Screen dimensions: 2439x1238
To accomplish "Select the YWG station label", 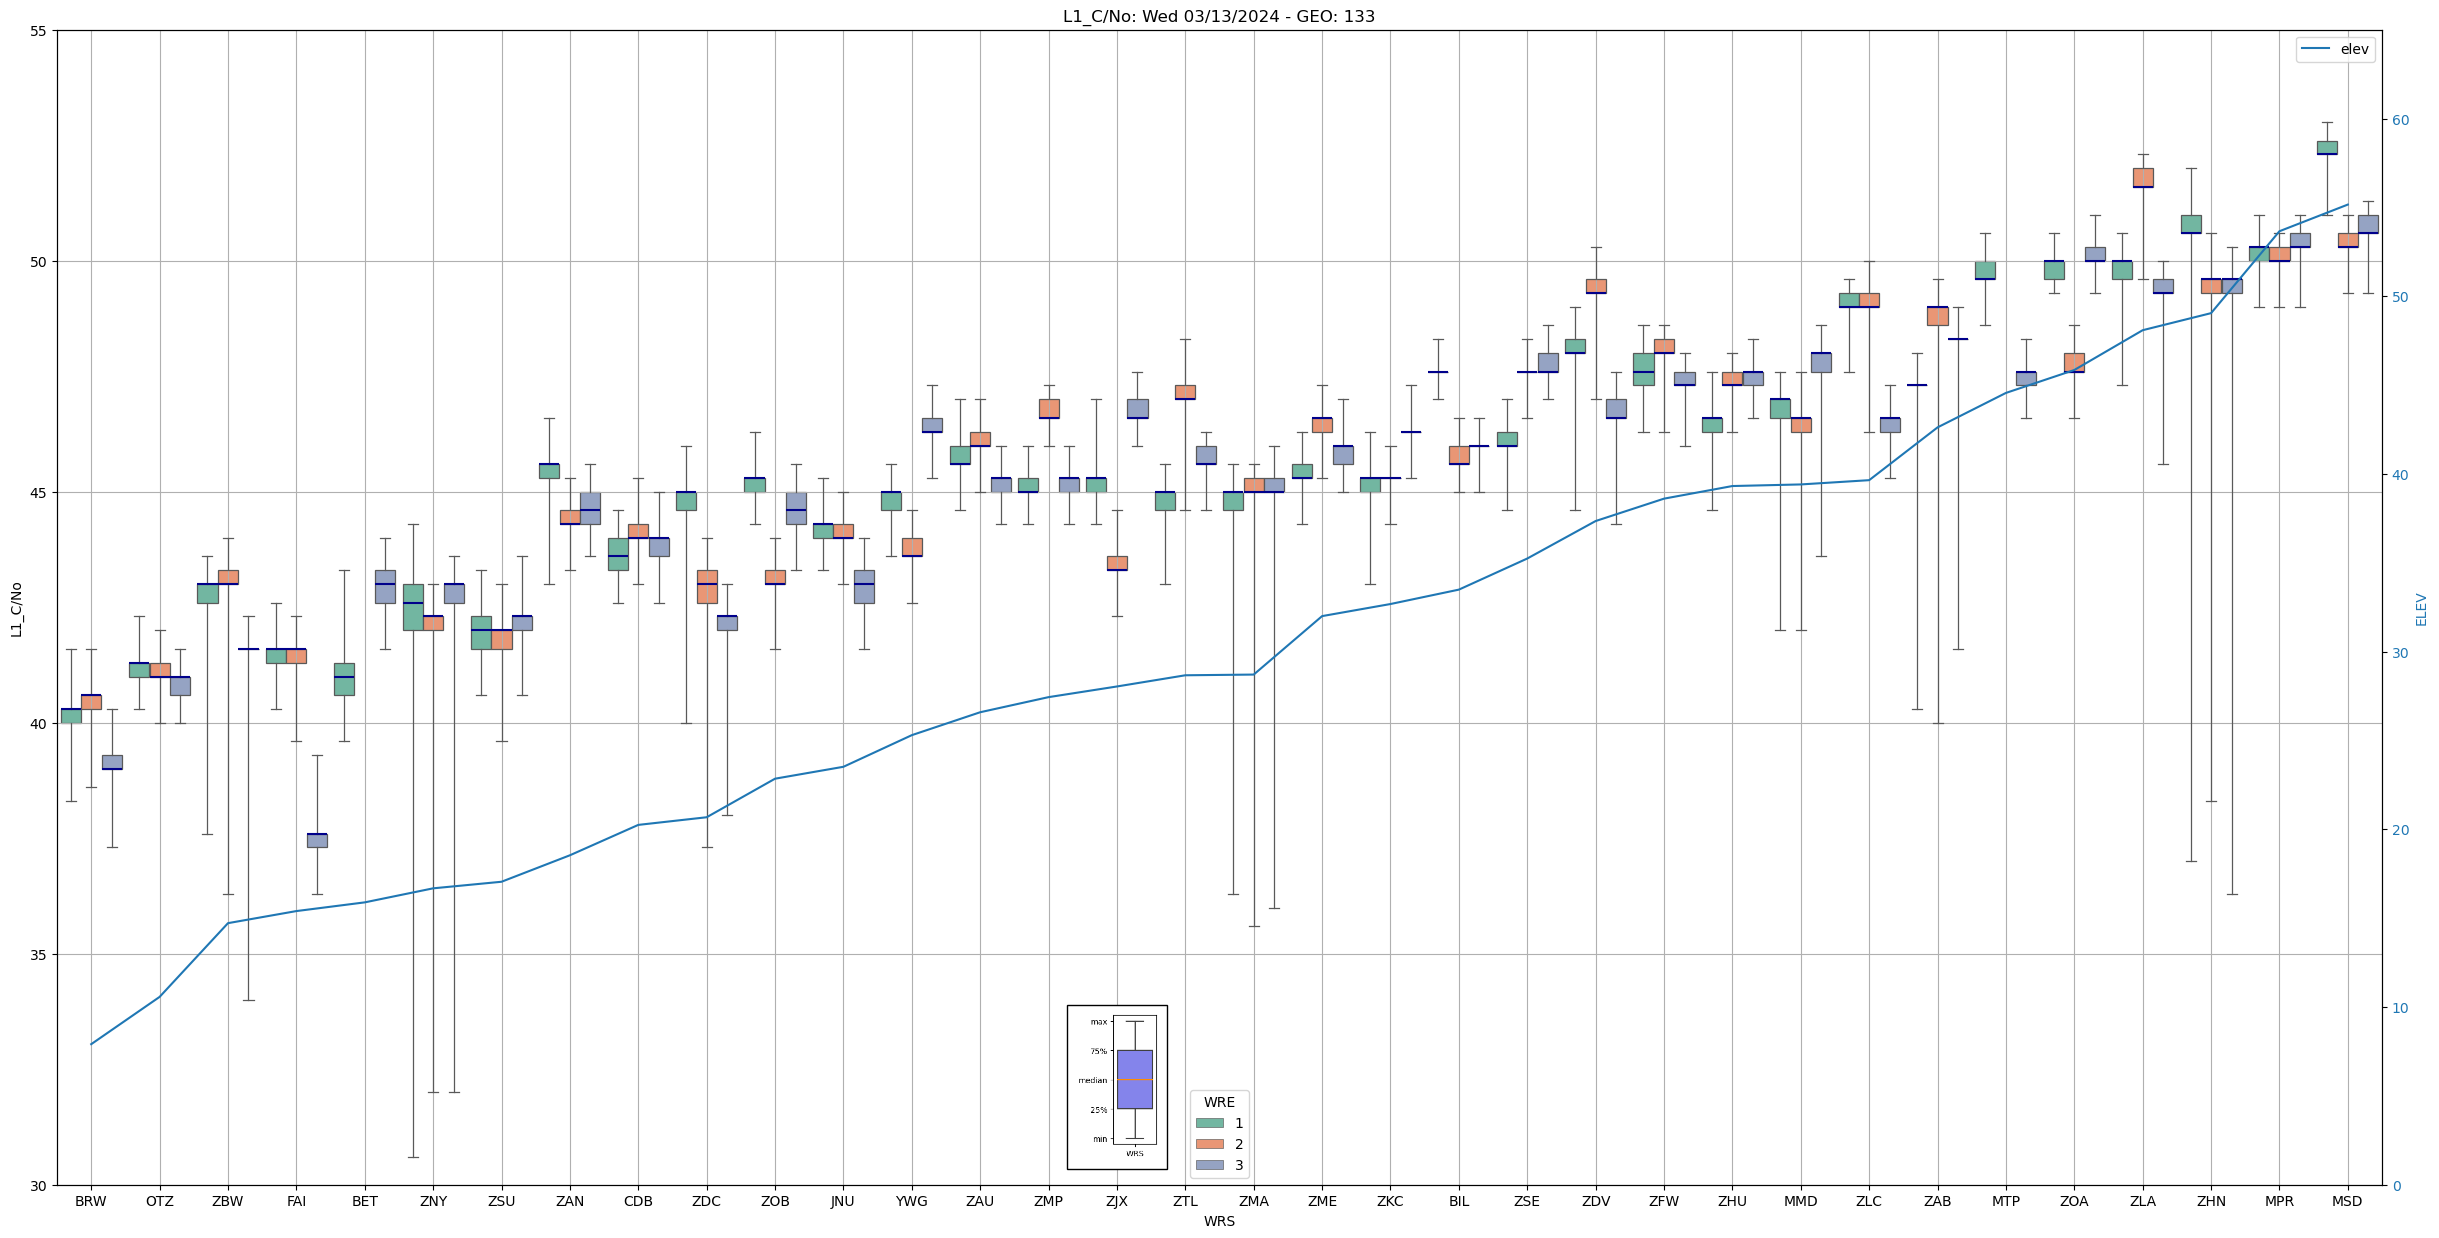I will (x=912, y=1202).
